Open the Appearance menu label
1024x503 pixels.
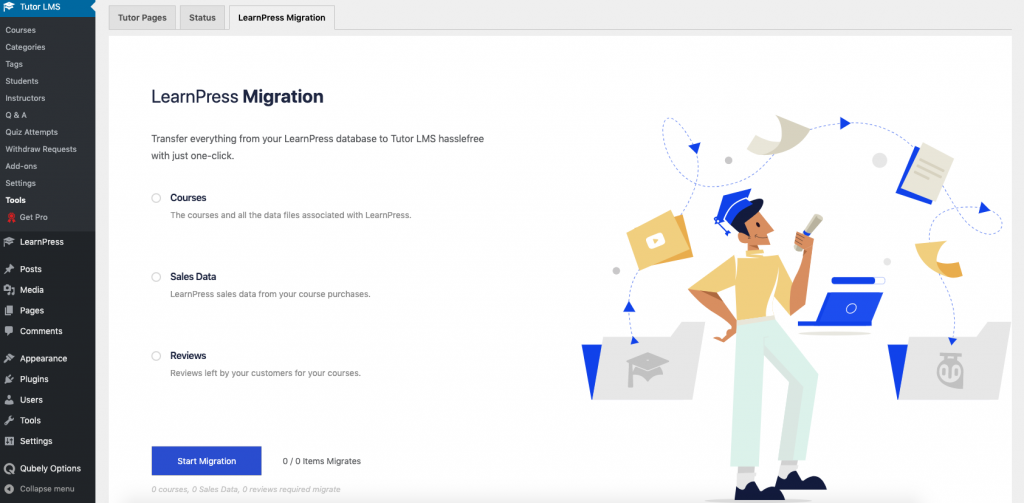point(43,359)
